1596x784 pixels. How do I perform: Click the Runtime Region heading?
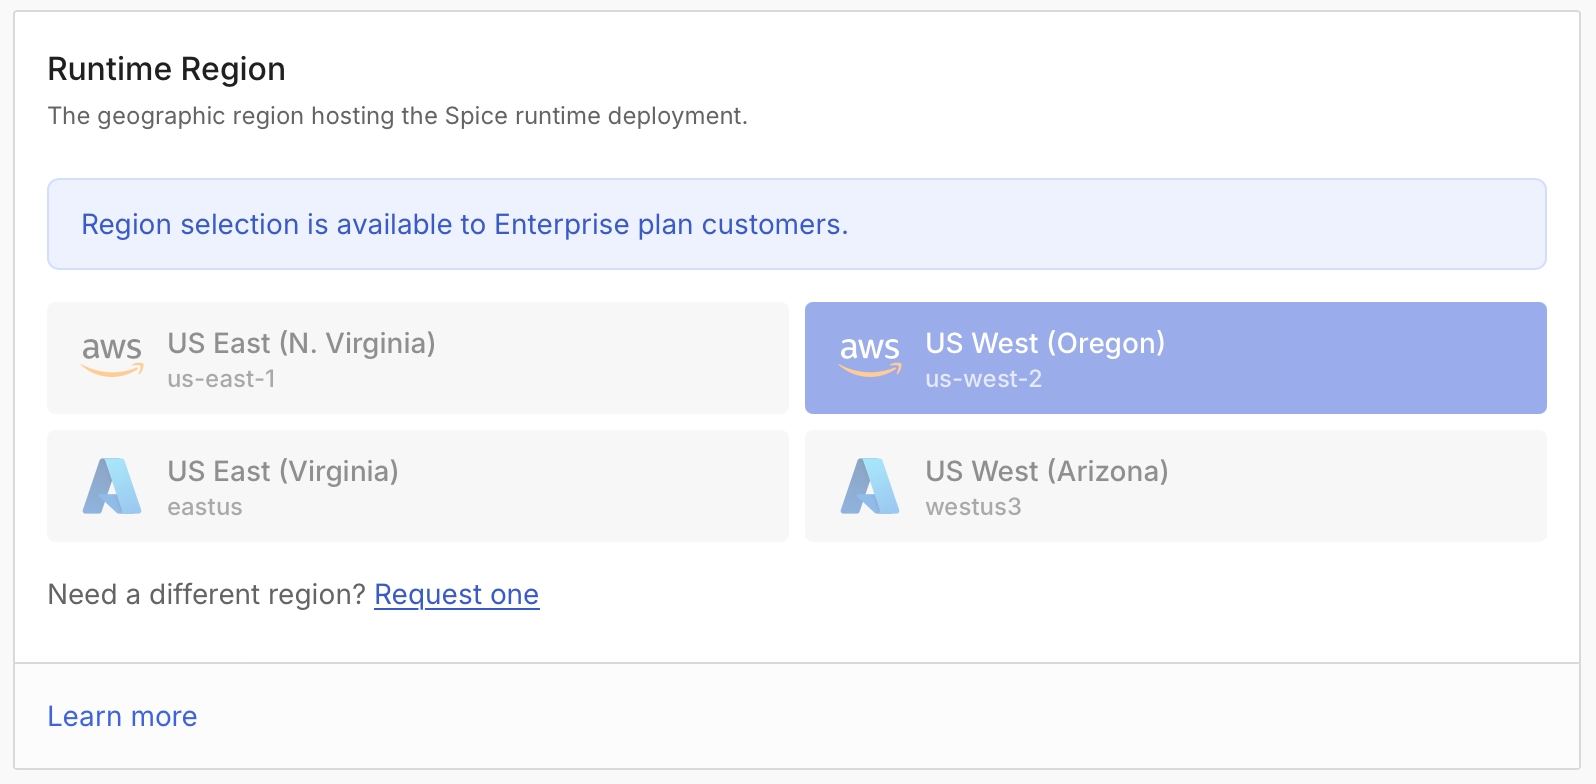pyautogui.click(x=166, y=69)
